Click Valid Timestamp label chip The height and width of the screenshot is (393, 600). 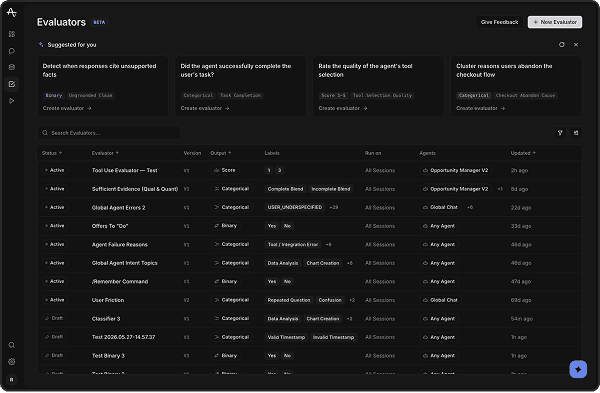(x=286, y=337)
